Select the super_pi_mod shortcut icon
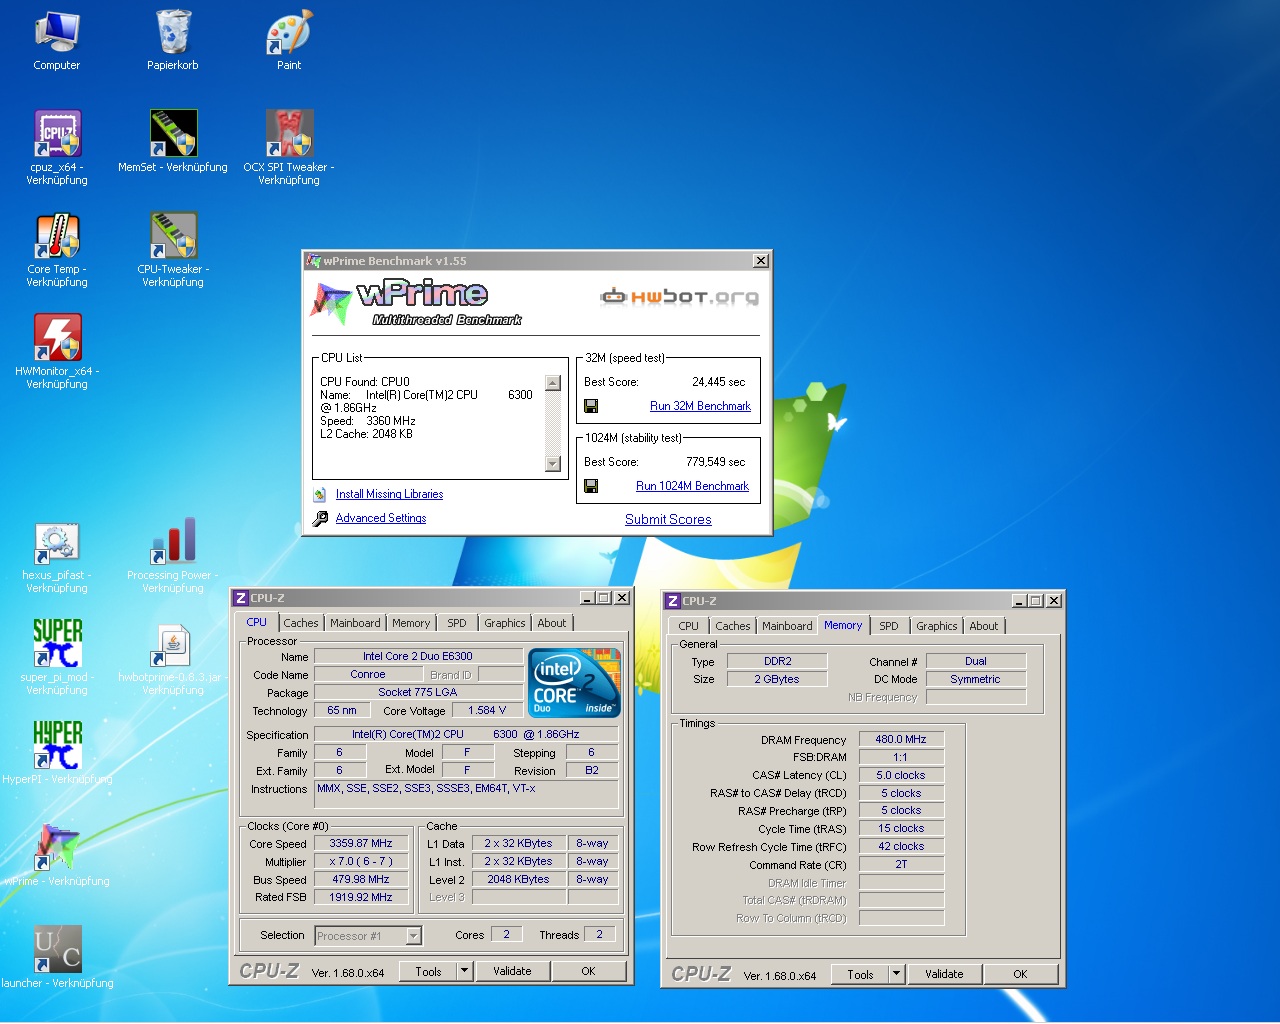The height and width of the screenshot is (1024, 1280). (x=57, y=644)
